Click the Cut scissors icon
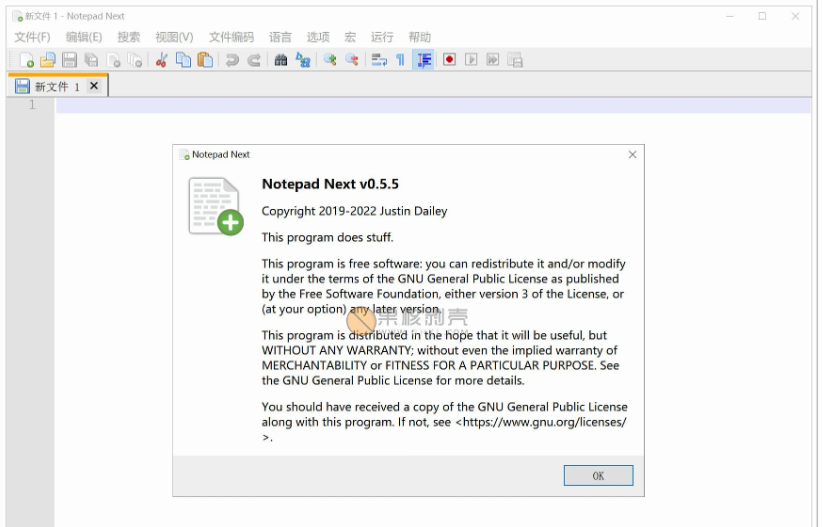822x527 pixels. [x=161, y=60]
